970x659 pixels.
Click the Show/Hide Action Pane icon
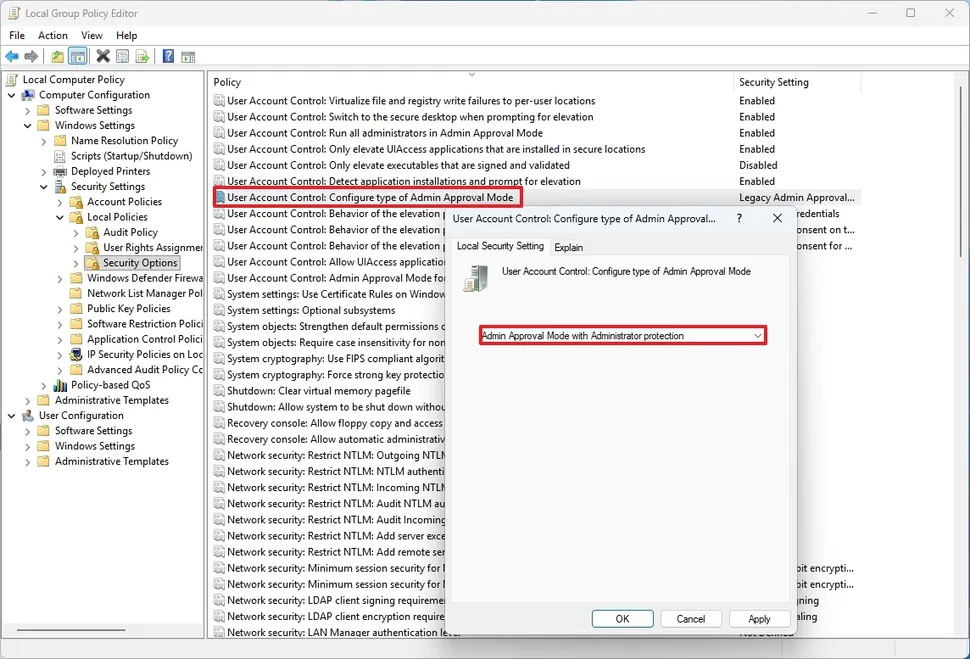tap(188, 56)
